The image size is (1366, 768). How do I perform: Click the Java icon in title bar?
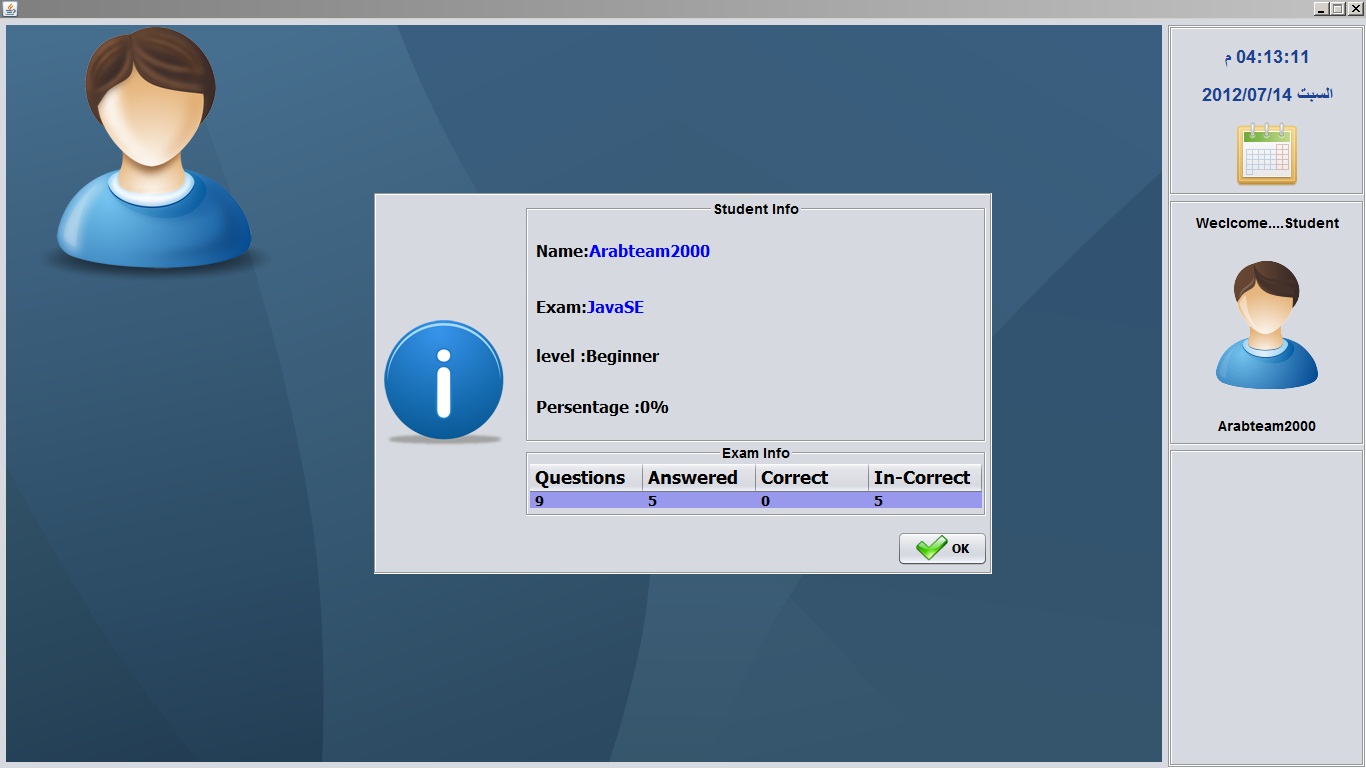[9, 8]
